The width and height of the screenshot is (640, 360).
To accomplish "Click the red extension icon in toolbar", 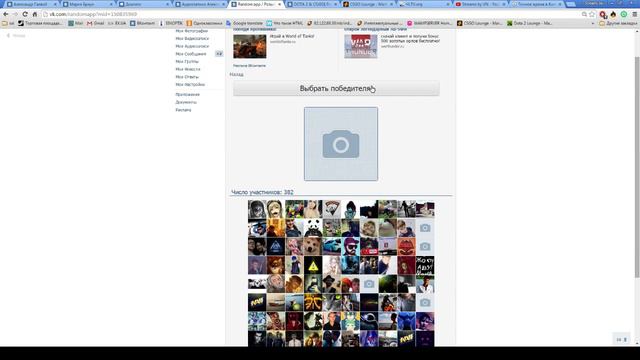I will [x=603, y=14].
